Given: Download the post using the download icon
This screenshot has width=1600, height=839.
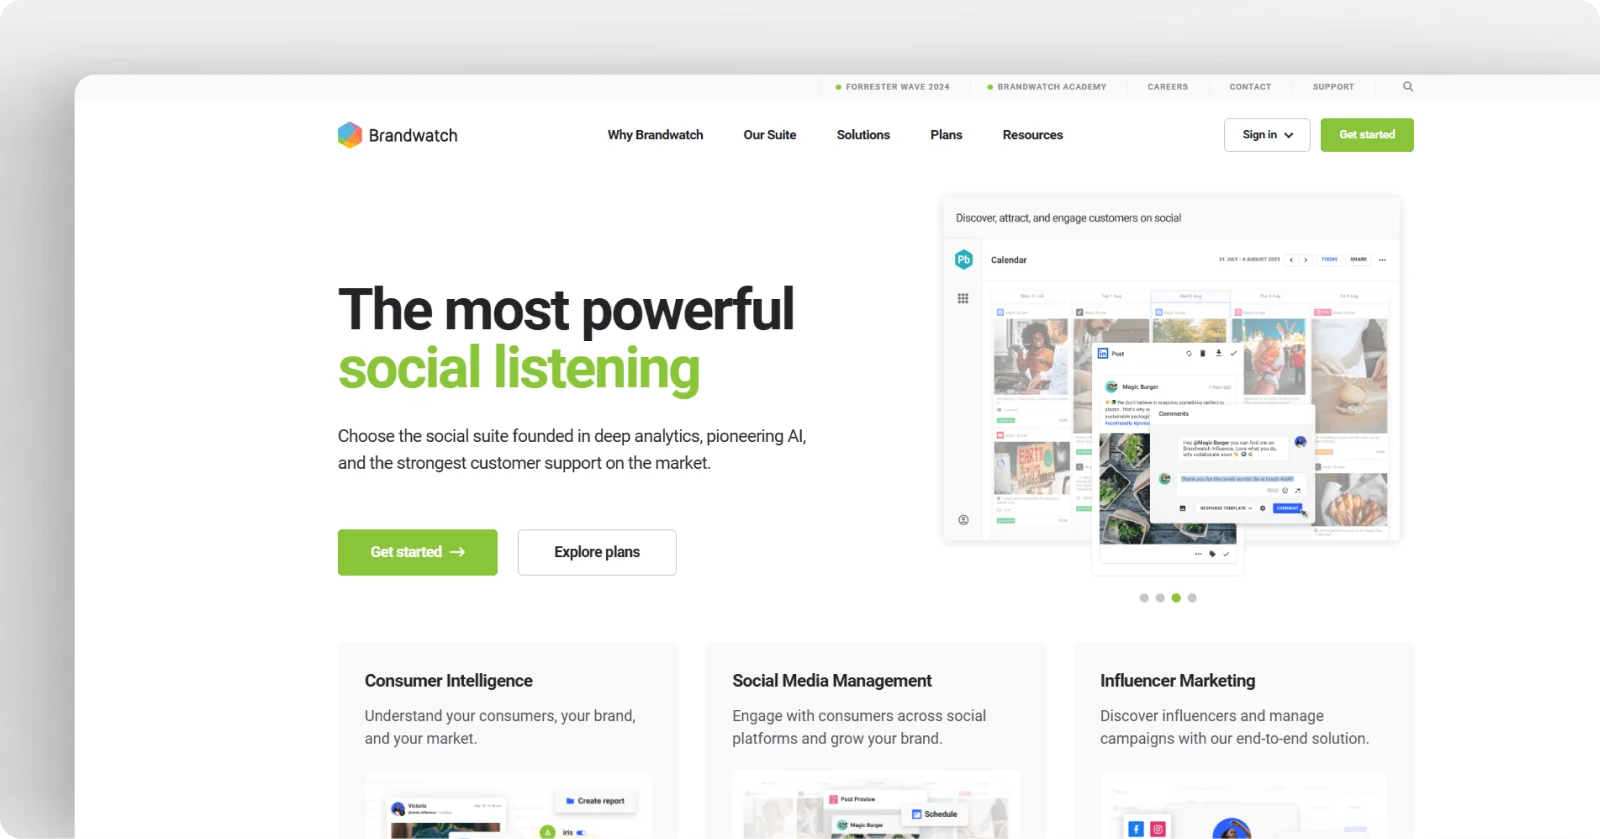Looking at the screenshot, I should (1219, 353).
